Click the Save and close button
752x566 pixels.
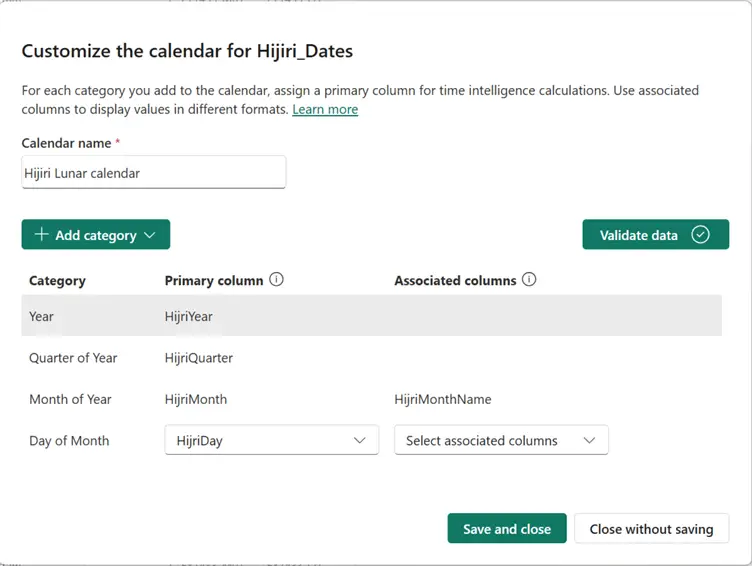click(x=507, y=529)
